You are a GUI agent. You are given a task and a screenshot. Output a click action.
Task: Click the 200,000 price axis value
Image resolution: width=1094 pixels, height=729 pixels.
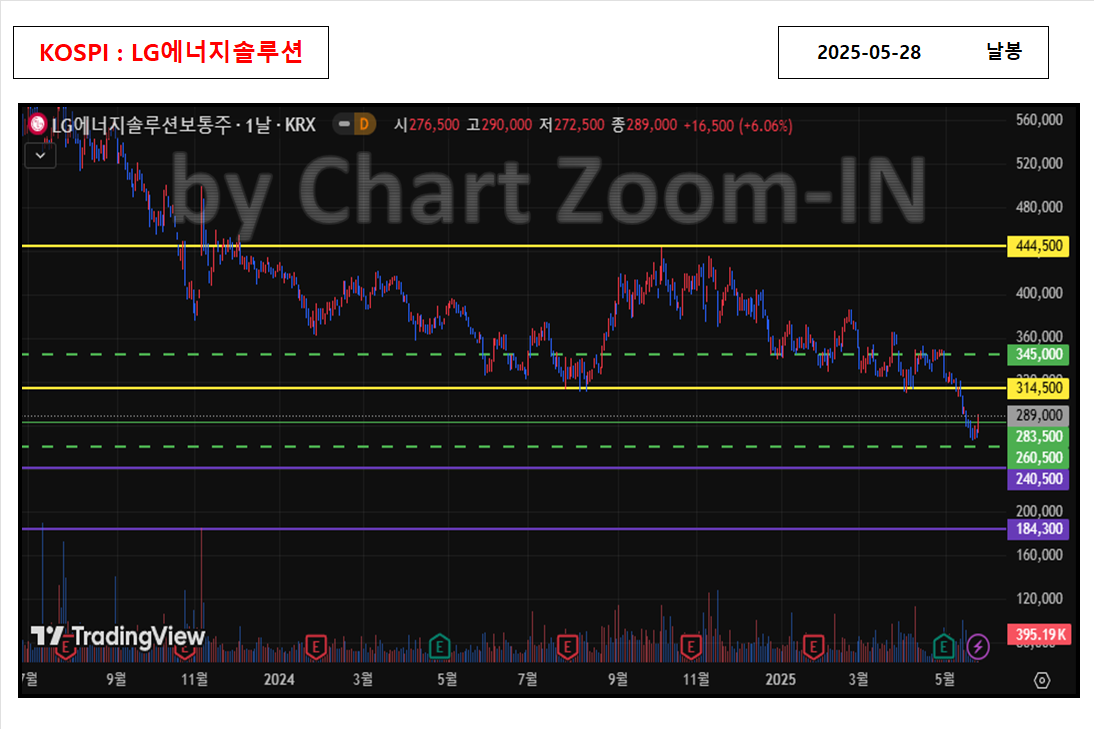pyautogui.click(x=1039, y=511)
